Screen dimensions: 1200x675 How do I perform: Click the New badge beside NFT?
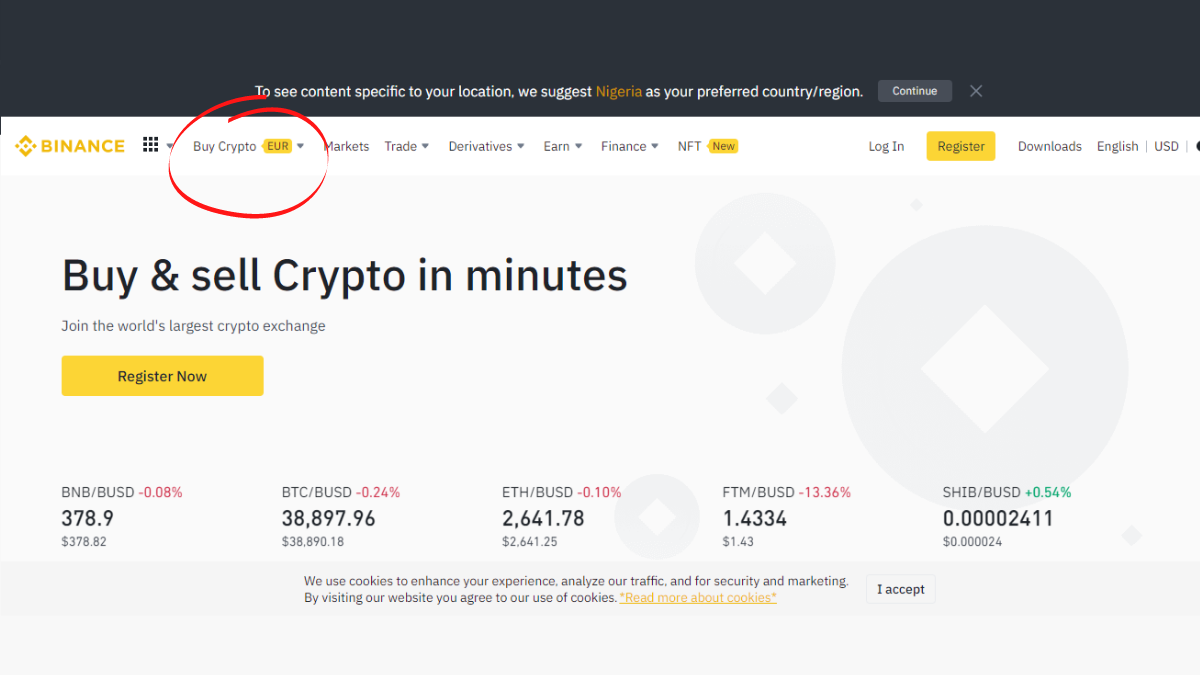pyautogui.click(x=723, y=146)
